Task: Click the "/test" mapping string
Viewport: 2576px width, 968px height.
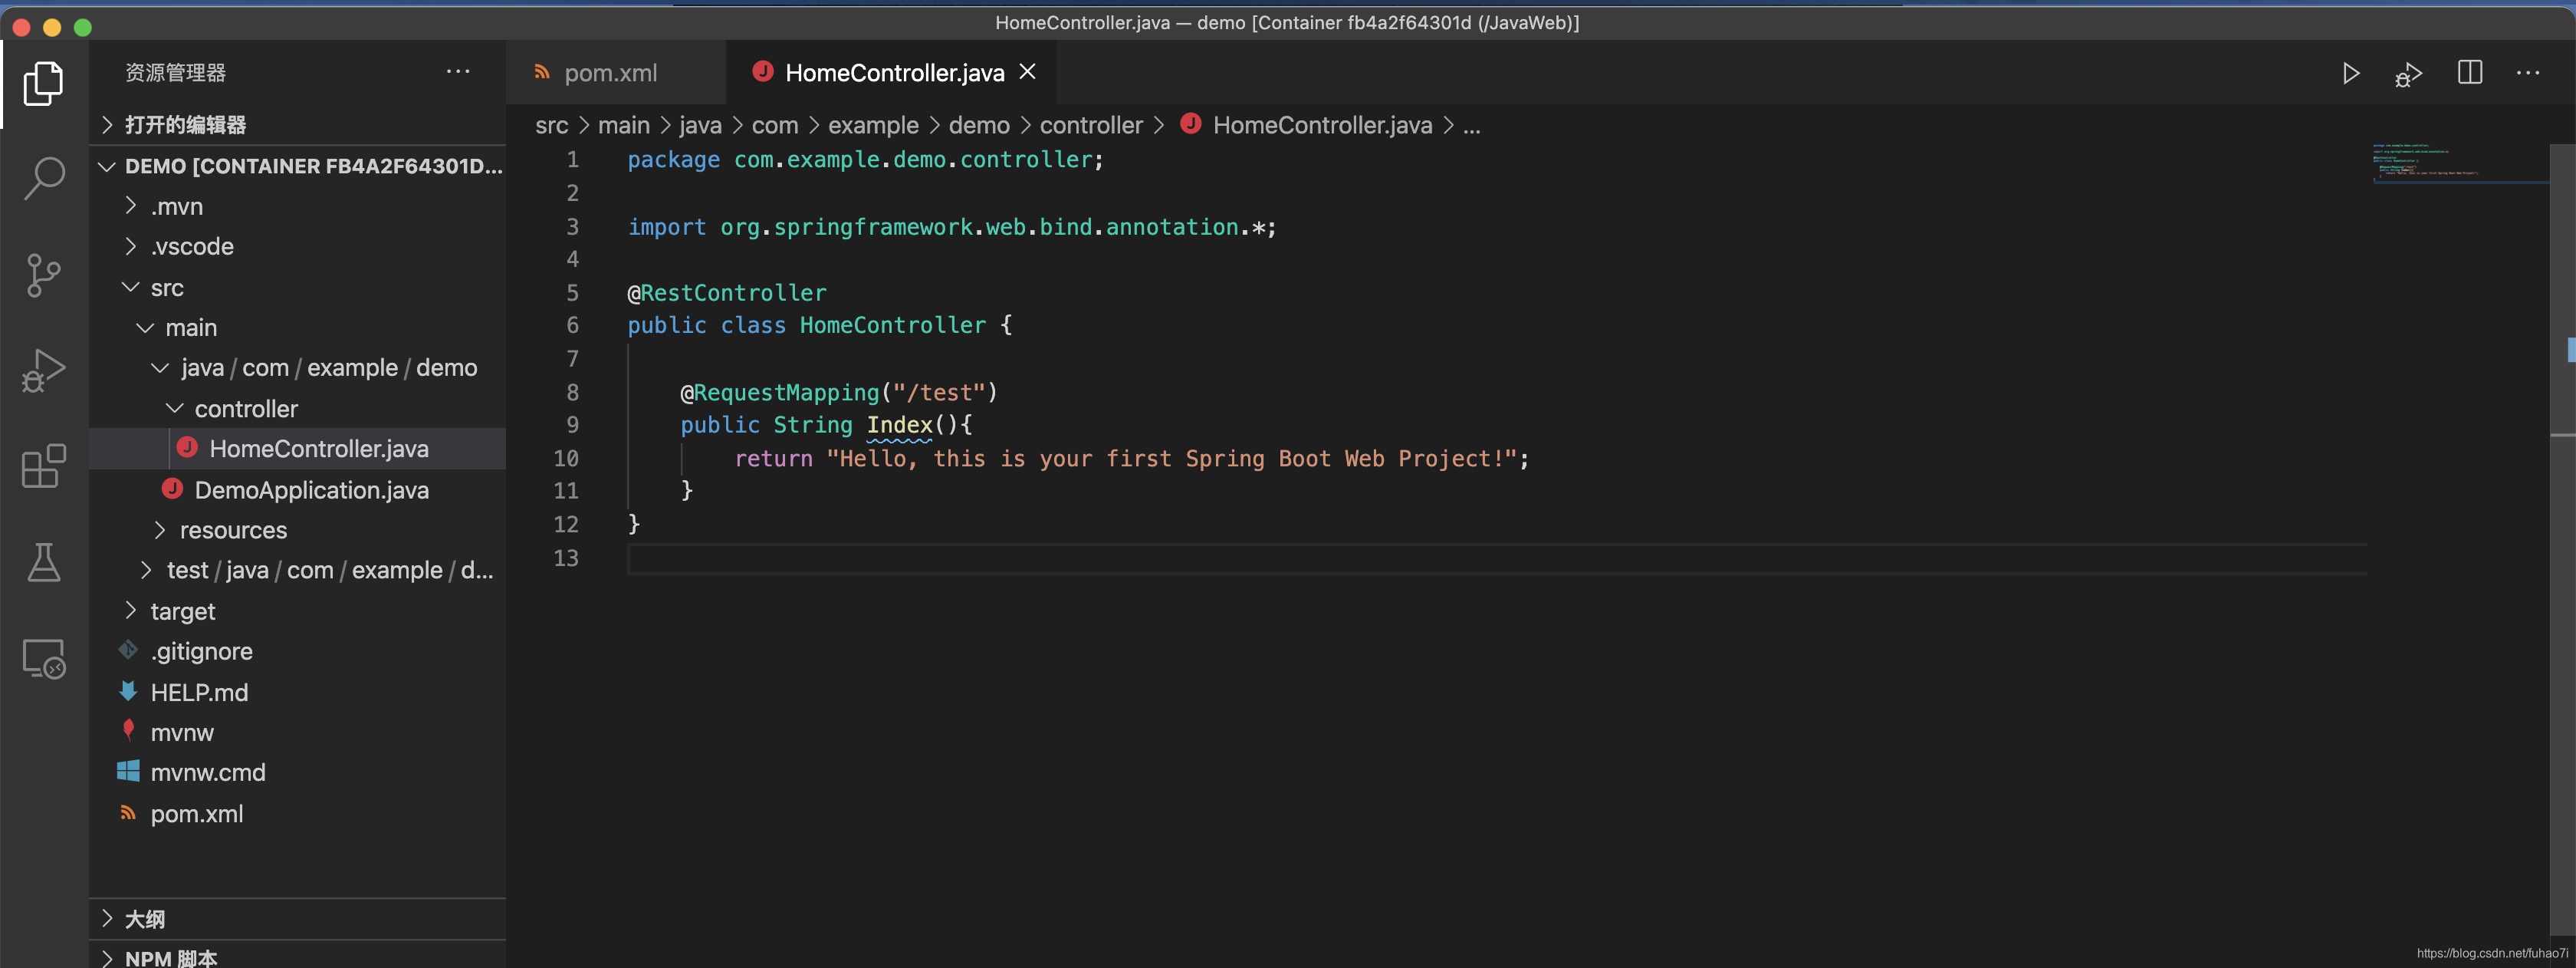Action: pos(939,393)
